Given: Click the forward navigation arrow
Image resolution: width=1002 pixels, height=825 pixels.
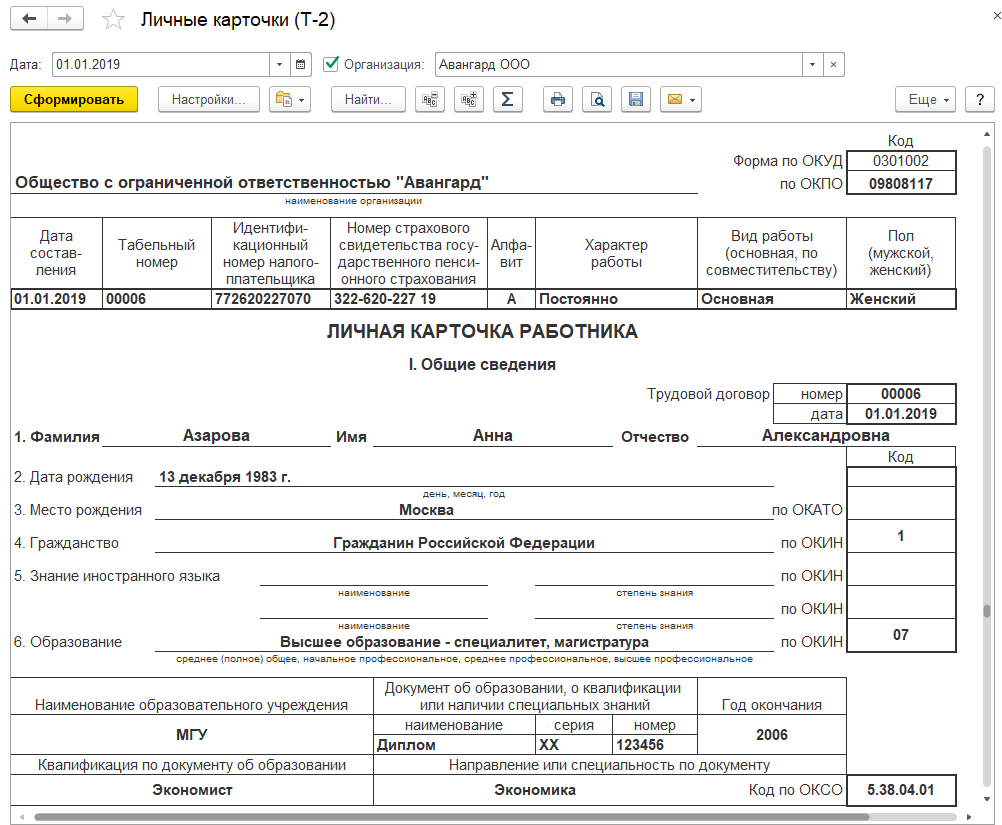Looking at the screenshot, I should point(65,20).
